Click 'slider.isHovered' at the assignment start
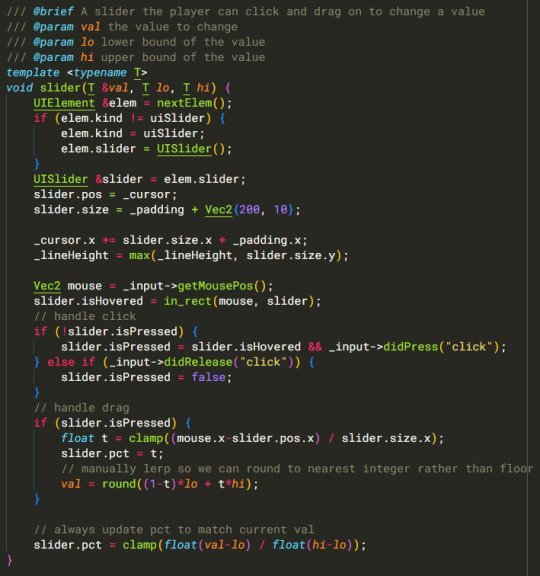Viewport: 540px width, 576px height. tap(88, 301)
